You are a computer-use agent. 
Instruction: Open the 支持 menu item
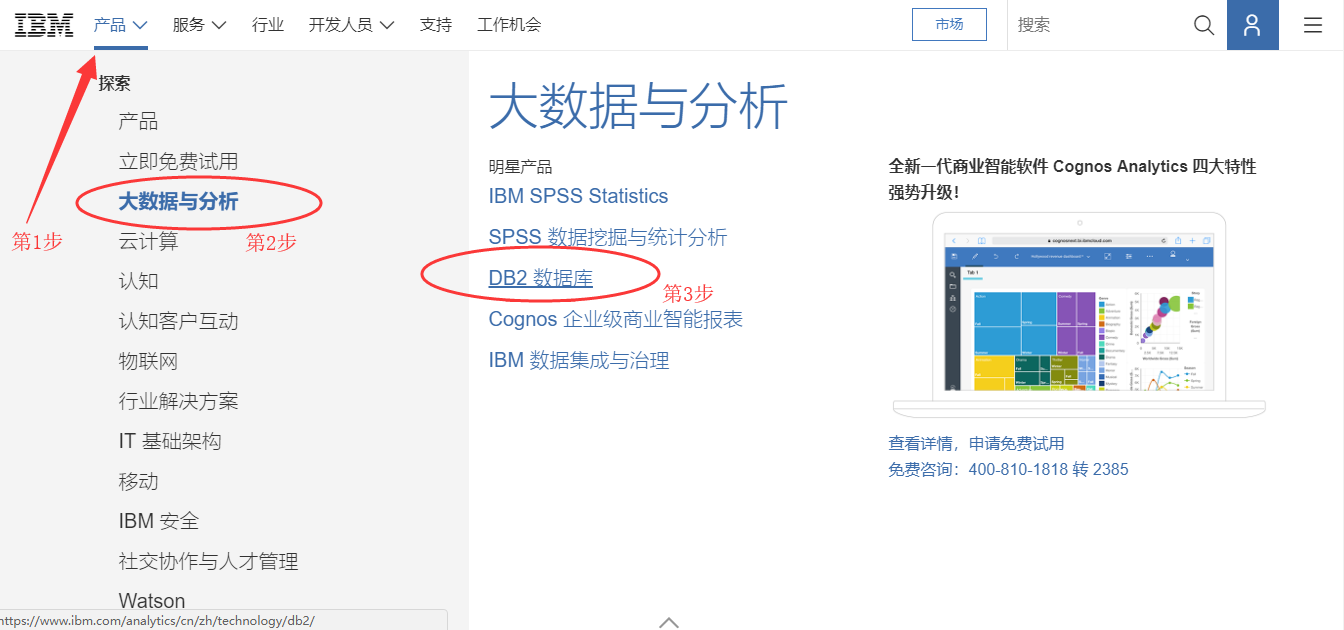pyautogui.click(x=435, y=25)
